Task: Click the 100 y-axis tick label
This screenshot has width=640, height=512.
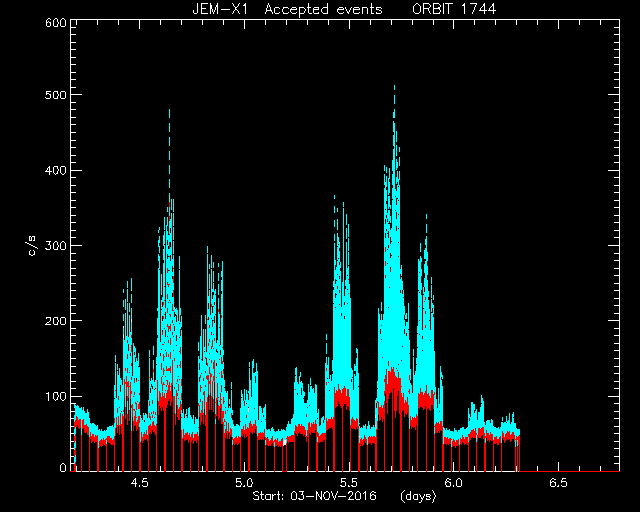Action: tap(56, 396)
